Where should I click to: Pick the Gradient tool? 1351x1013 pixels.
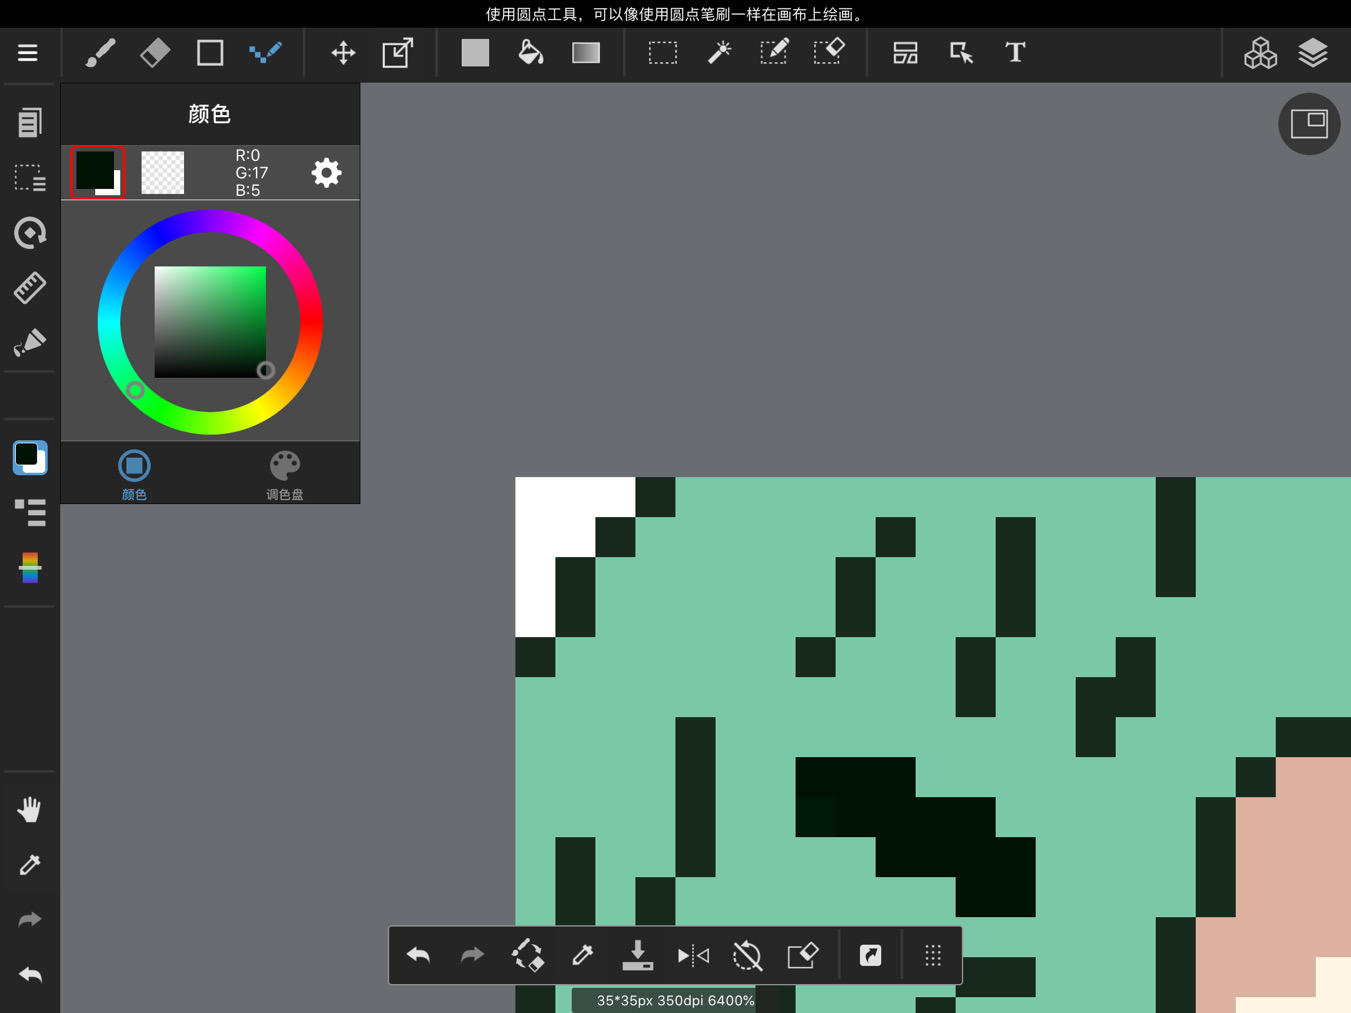tap(586, 53)
